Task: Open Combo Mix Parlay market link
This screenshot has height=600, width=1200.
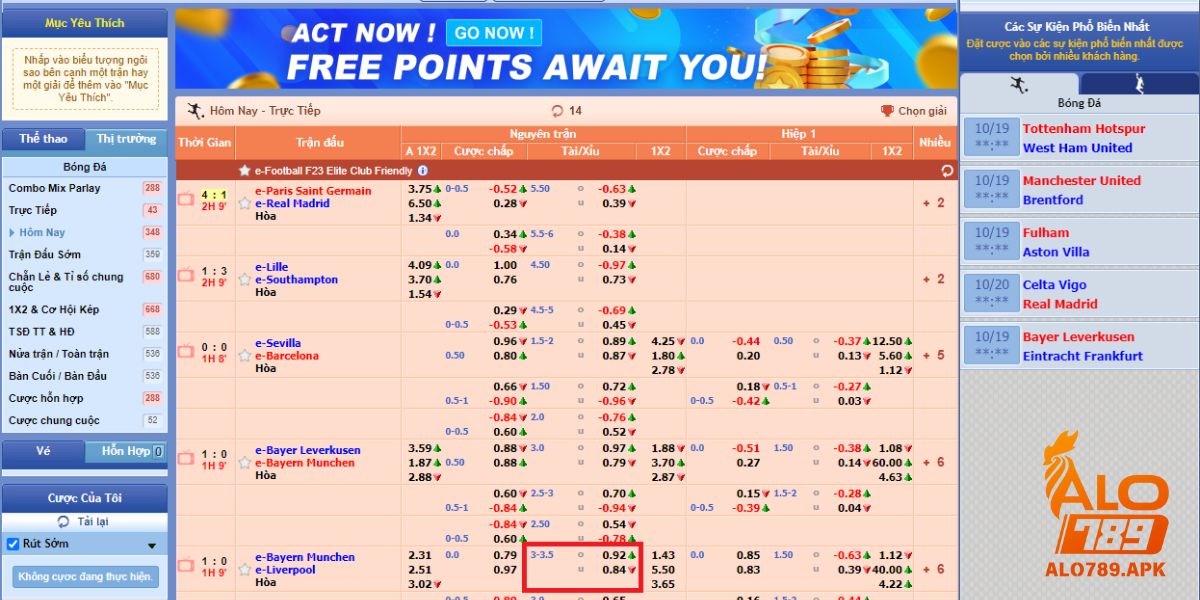Action: [x=55, y=188]
